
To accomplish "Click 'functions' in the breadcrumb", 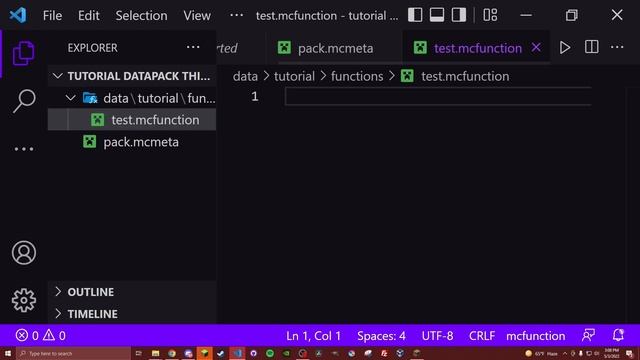I will pyautogui.click(x=357, y=76).
